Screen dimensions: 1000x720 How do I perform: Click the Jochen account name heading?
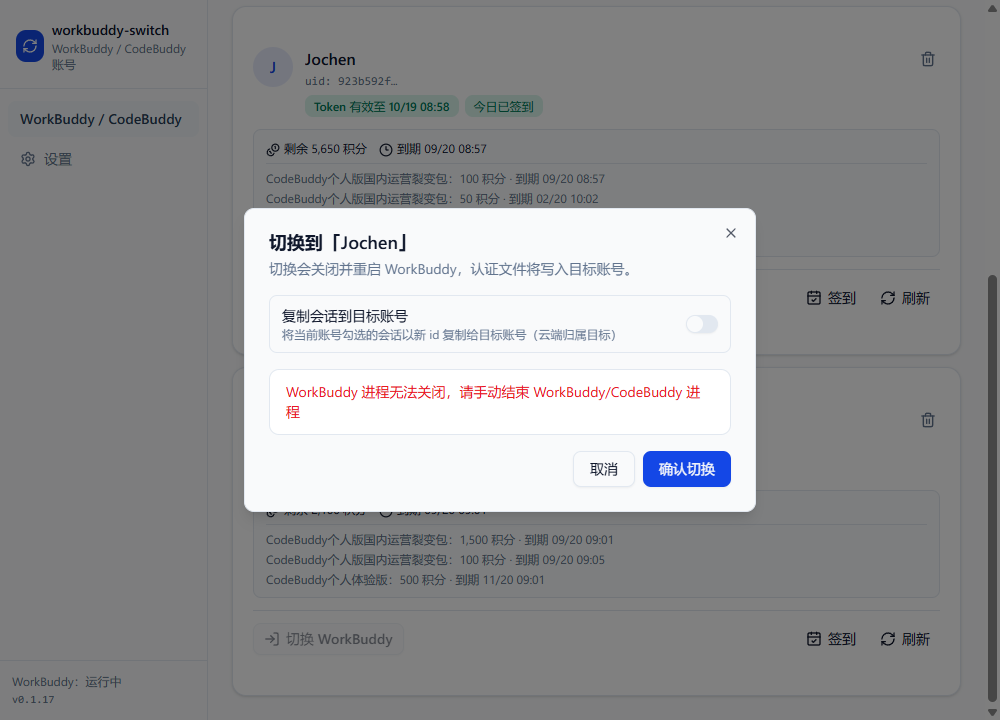tap(330, 59)
